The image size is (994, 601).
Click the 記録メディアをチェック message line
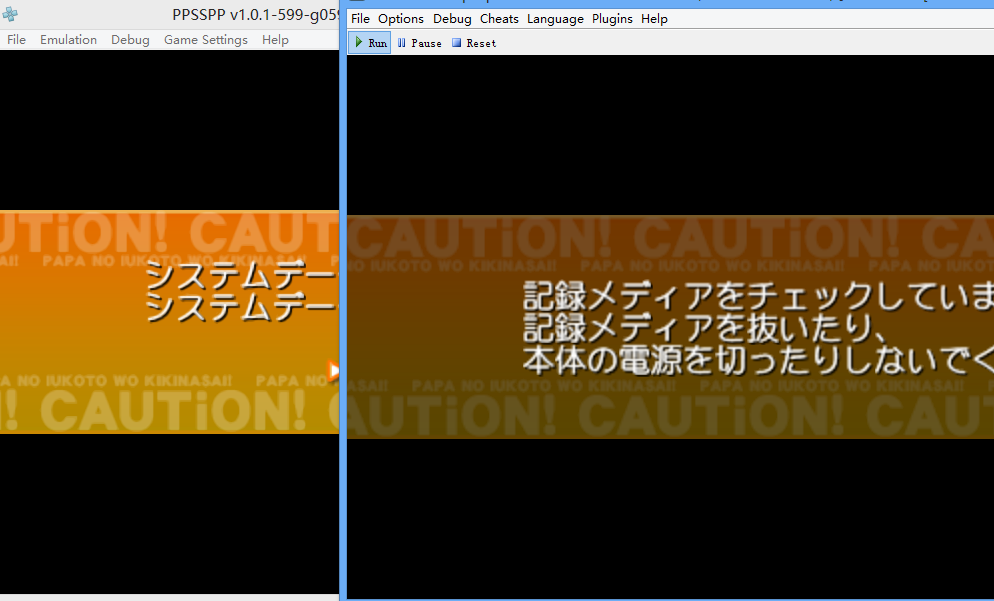coord(758,296)
